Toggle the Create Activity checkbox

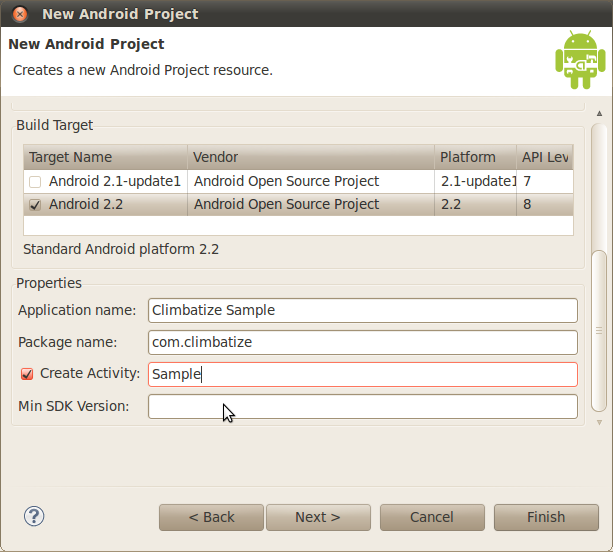pyautogui.click(x=27, y=374)
